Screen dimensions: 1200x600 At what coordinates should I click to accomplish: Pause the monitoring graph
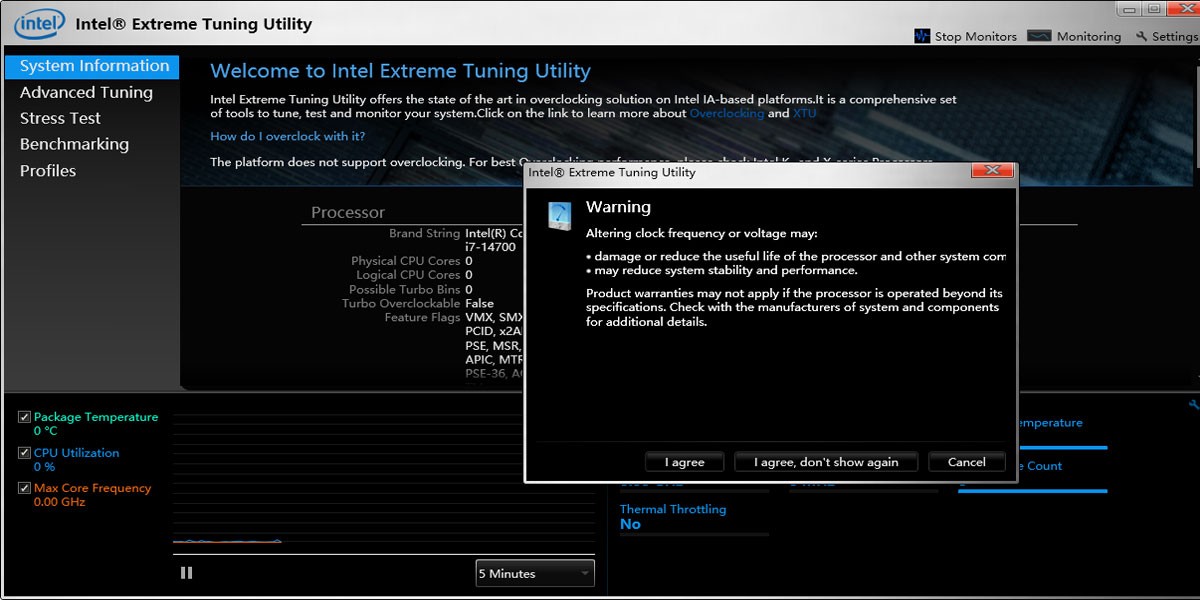[x=186, y=573]
